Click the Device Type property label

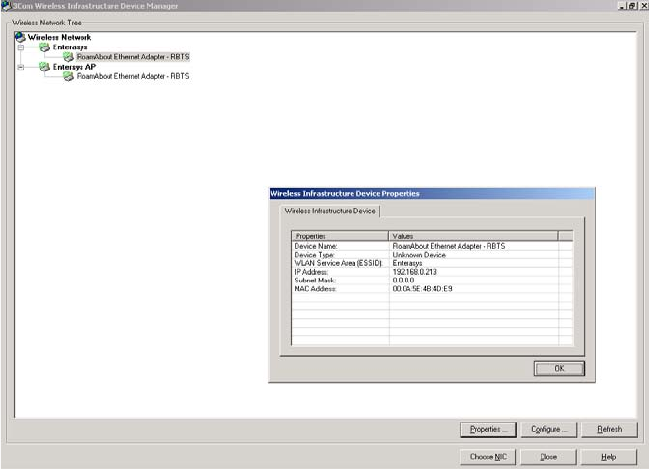(x=315, y=255)
